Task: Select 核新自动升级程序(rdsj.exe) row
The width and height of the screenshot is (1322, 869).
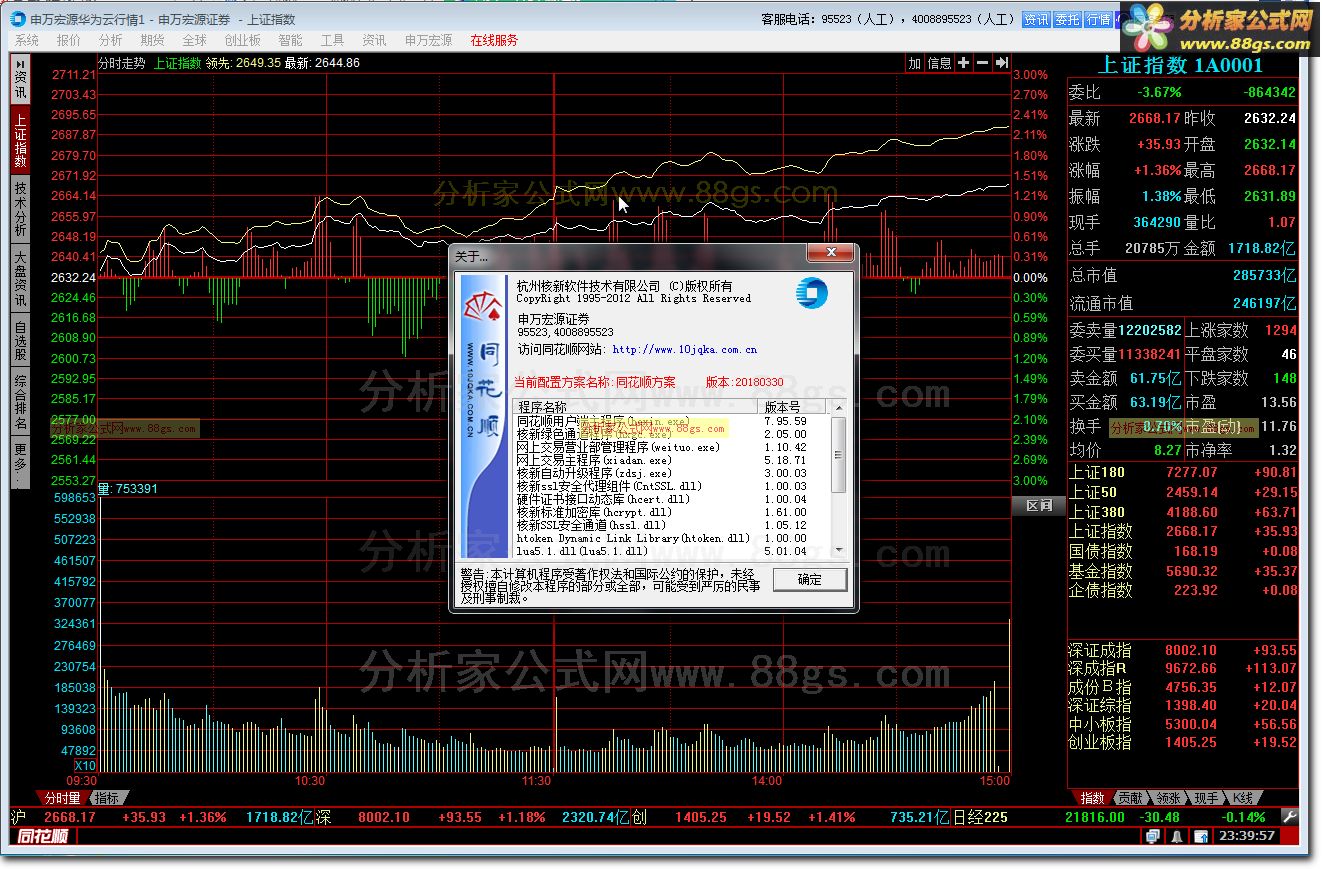Action: pyautogui.click(x=670, y=473)
